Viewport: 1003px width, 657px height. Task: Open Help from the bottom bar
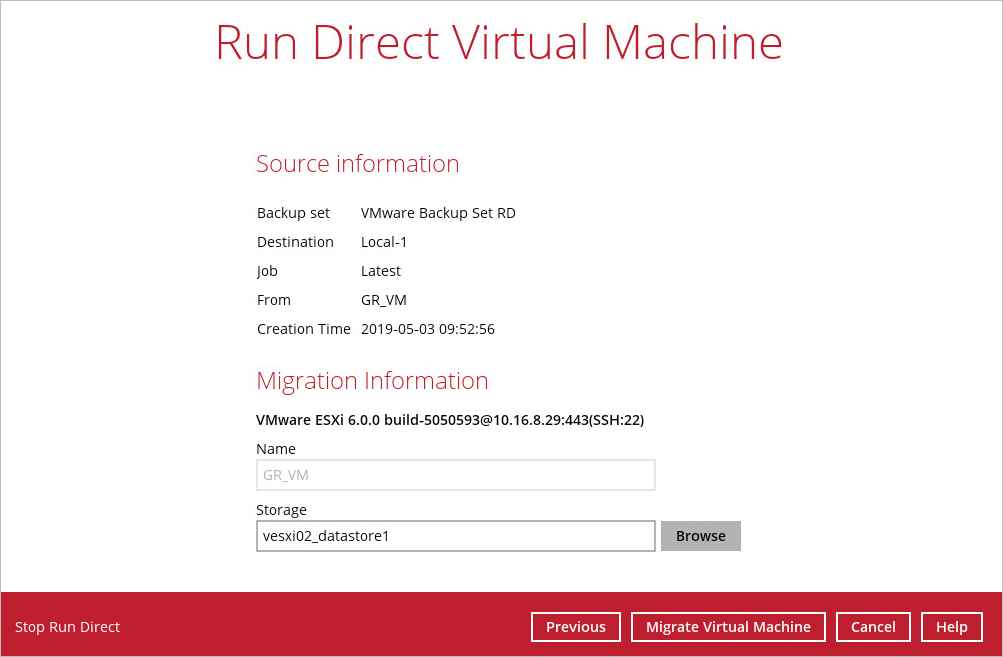point(951,627)
